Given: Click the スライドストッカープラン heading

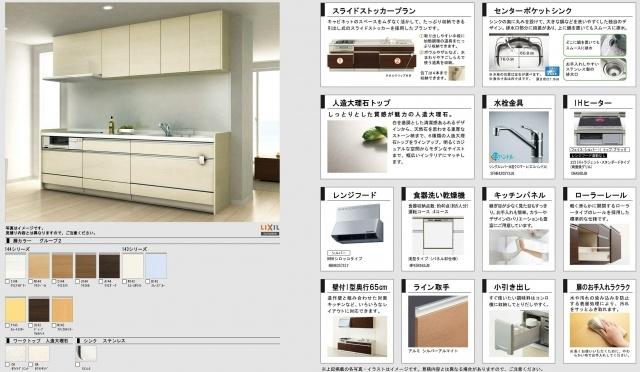Looking at the screenshot, I should (374, 11).
